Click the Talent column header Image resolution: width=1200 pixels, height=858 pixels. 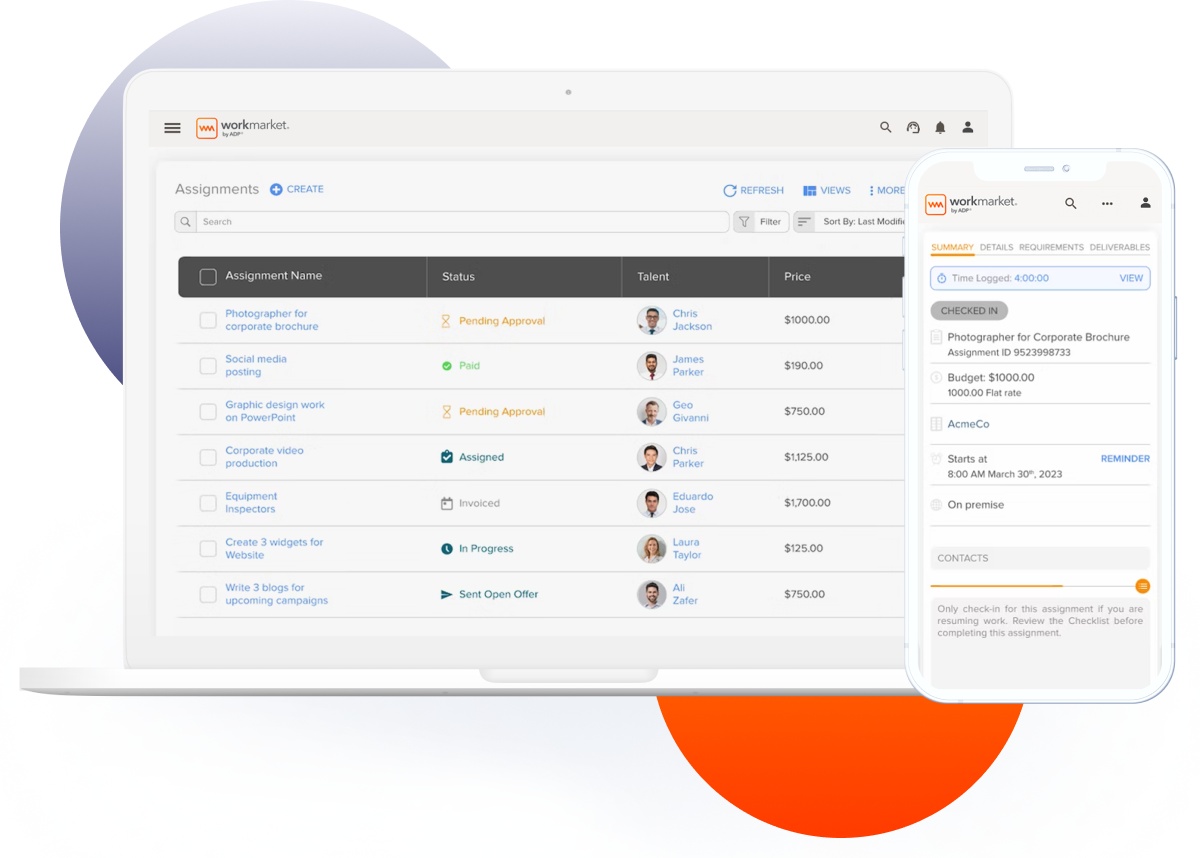pos(653,277)
